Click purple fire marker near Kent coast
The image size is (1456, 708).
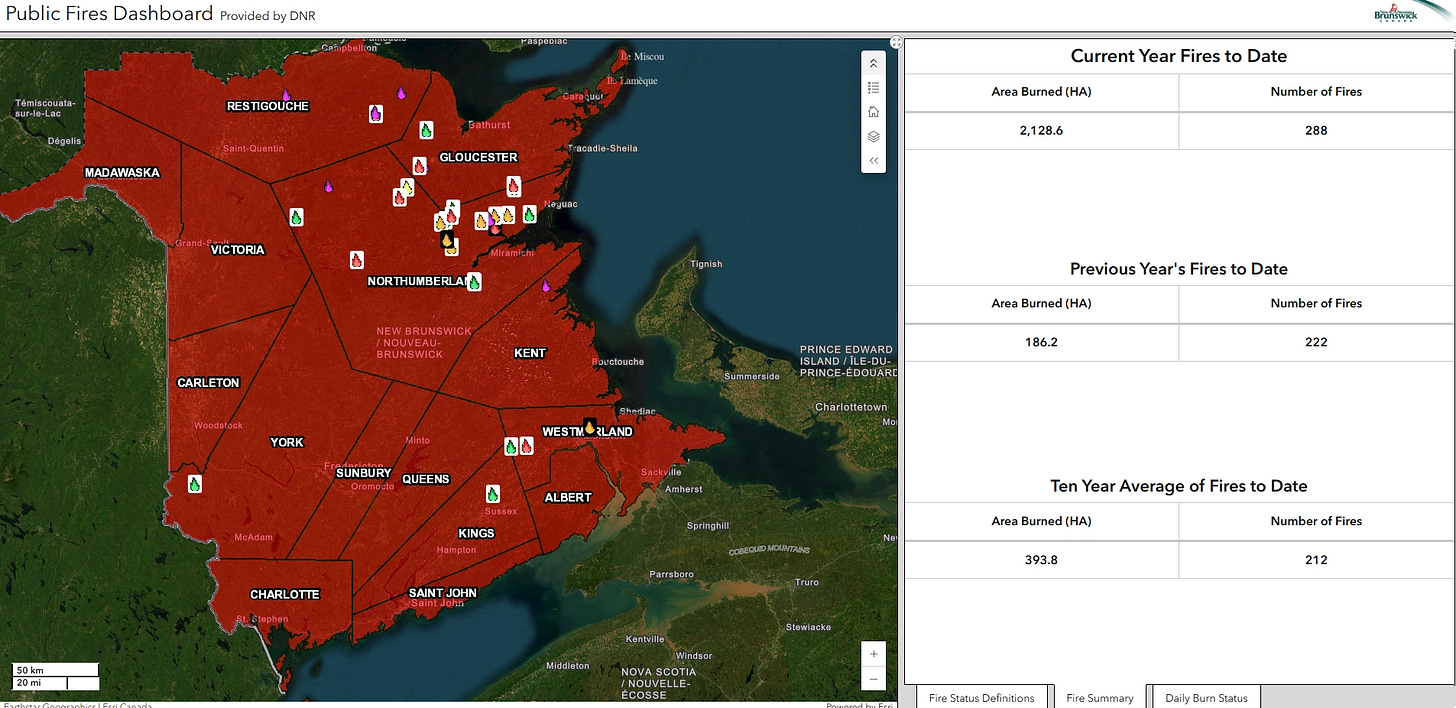coord(546,286)
